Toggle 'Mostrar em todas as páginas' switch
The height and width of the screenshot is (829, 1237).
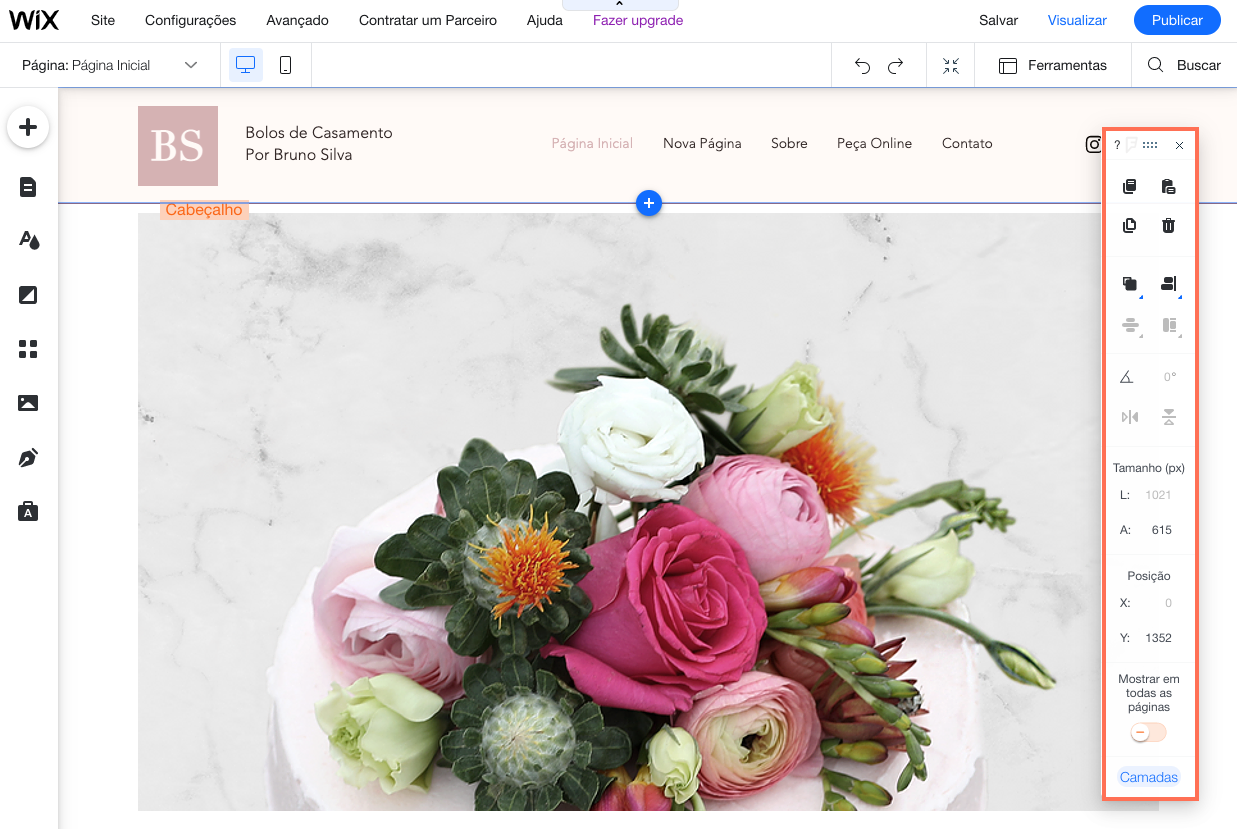pyautogui.click(x=1149, y=733)
